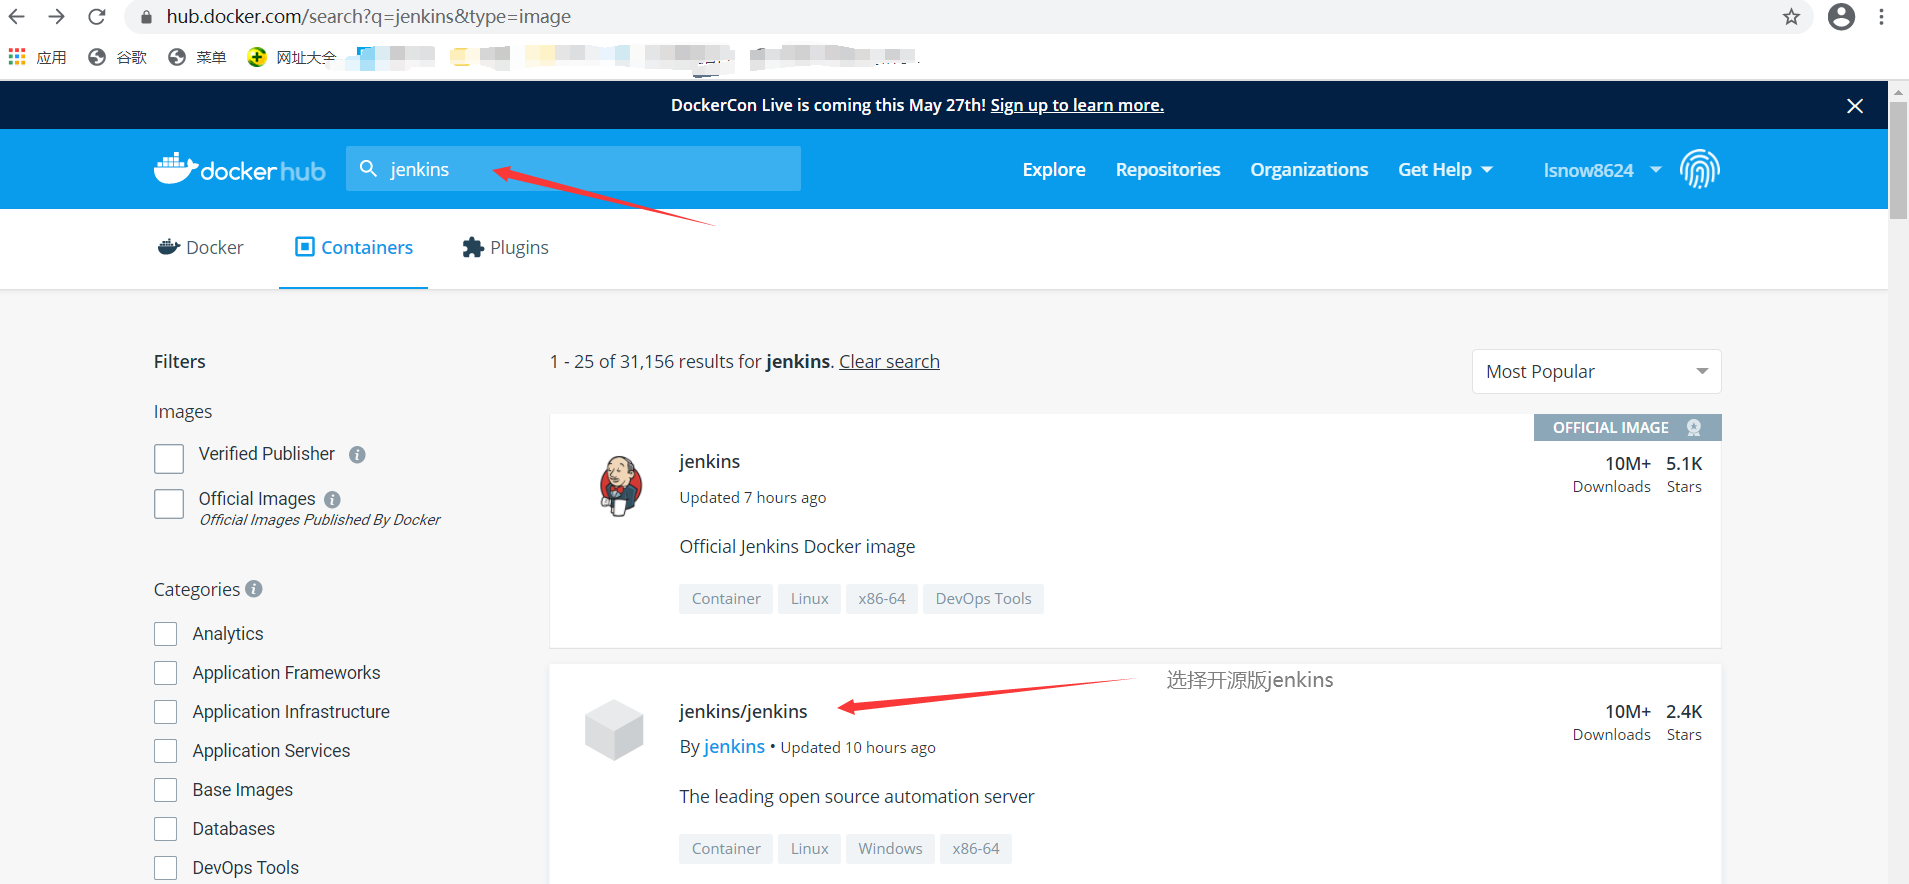Follow the Sign up to learn more link
The width and height of the screenshot is (1909, 884).
[1077, 105]
